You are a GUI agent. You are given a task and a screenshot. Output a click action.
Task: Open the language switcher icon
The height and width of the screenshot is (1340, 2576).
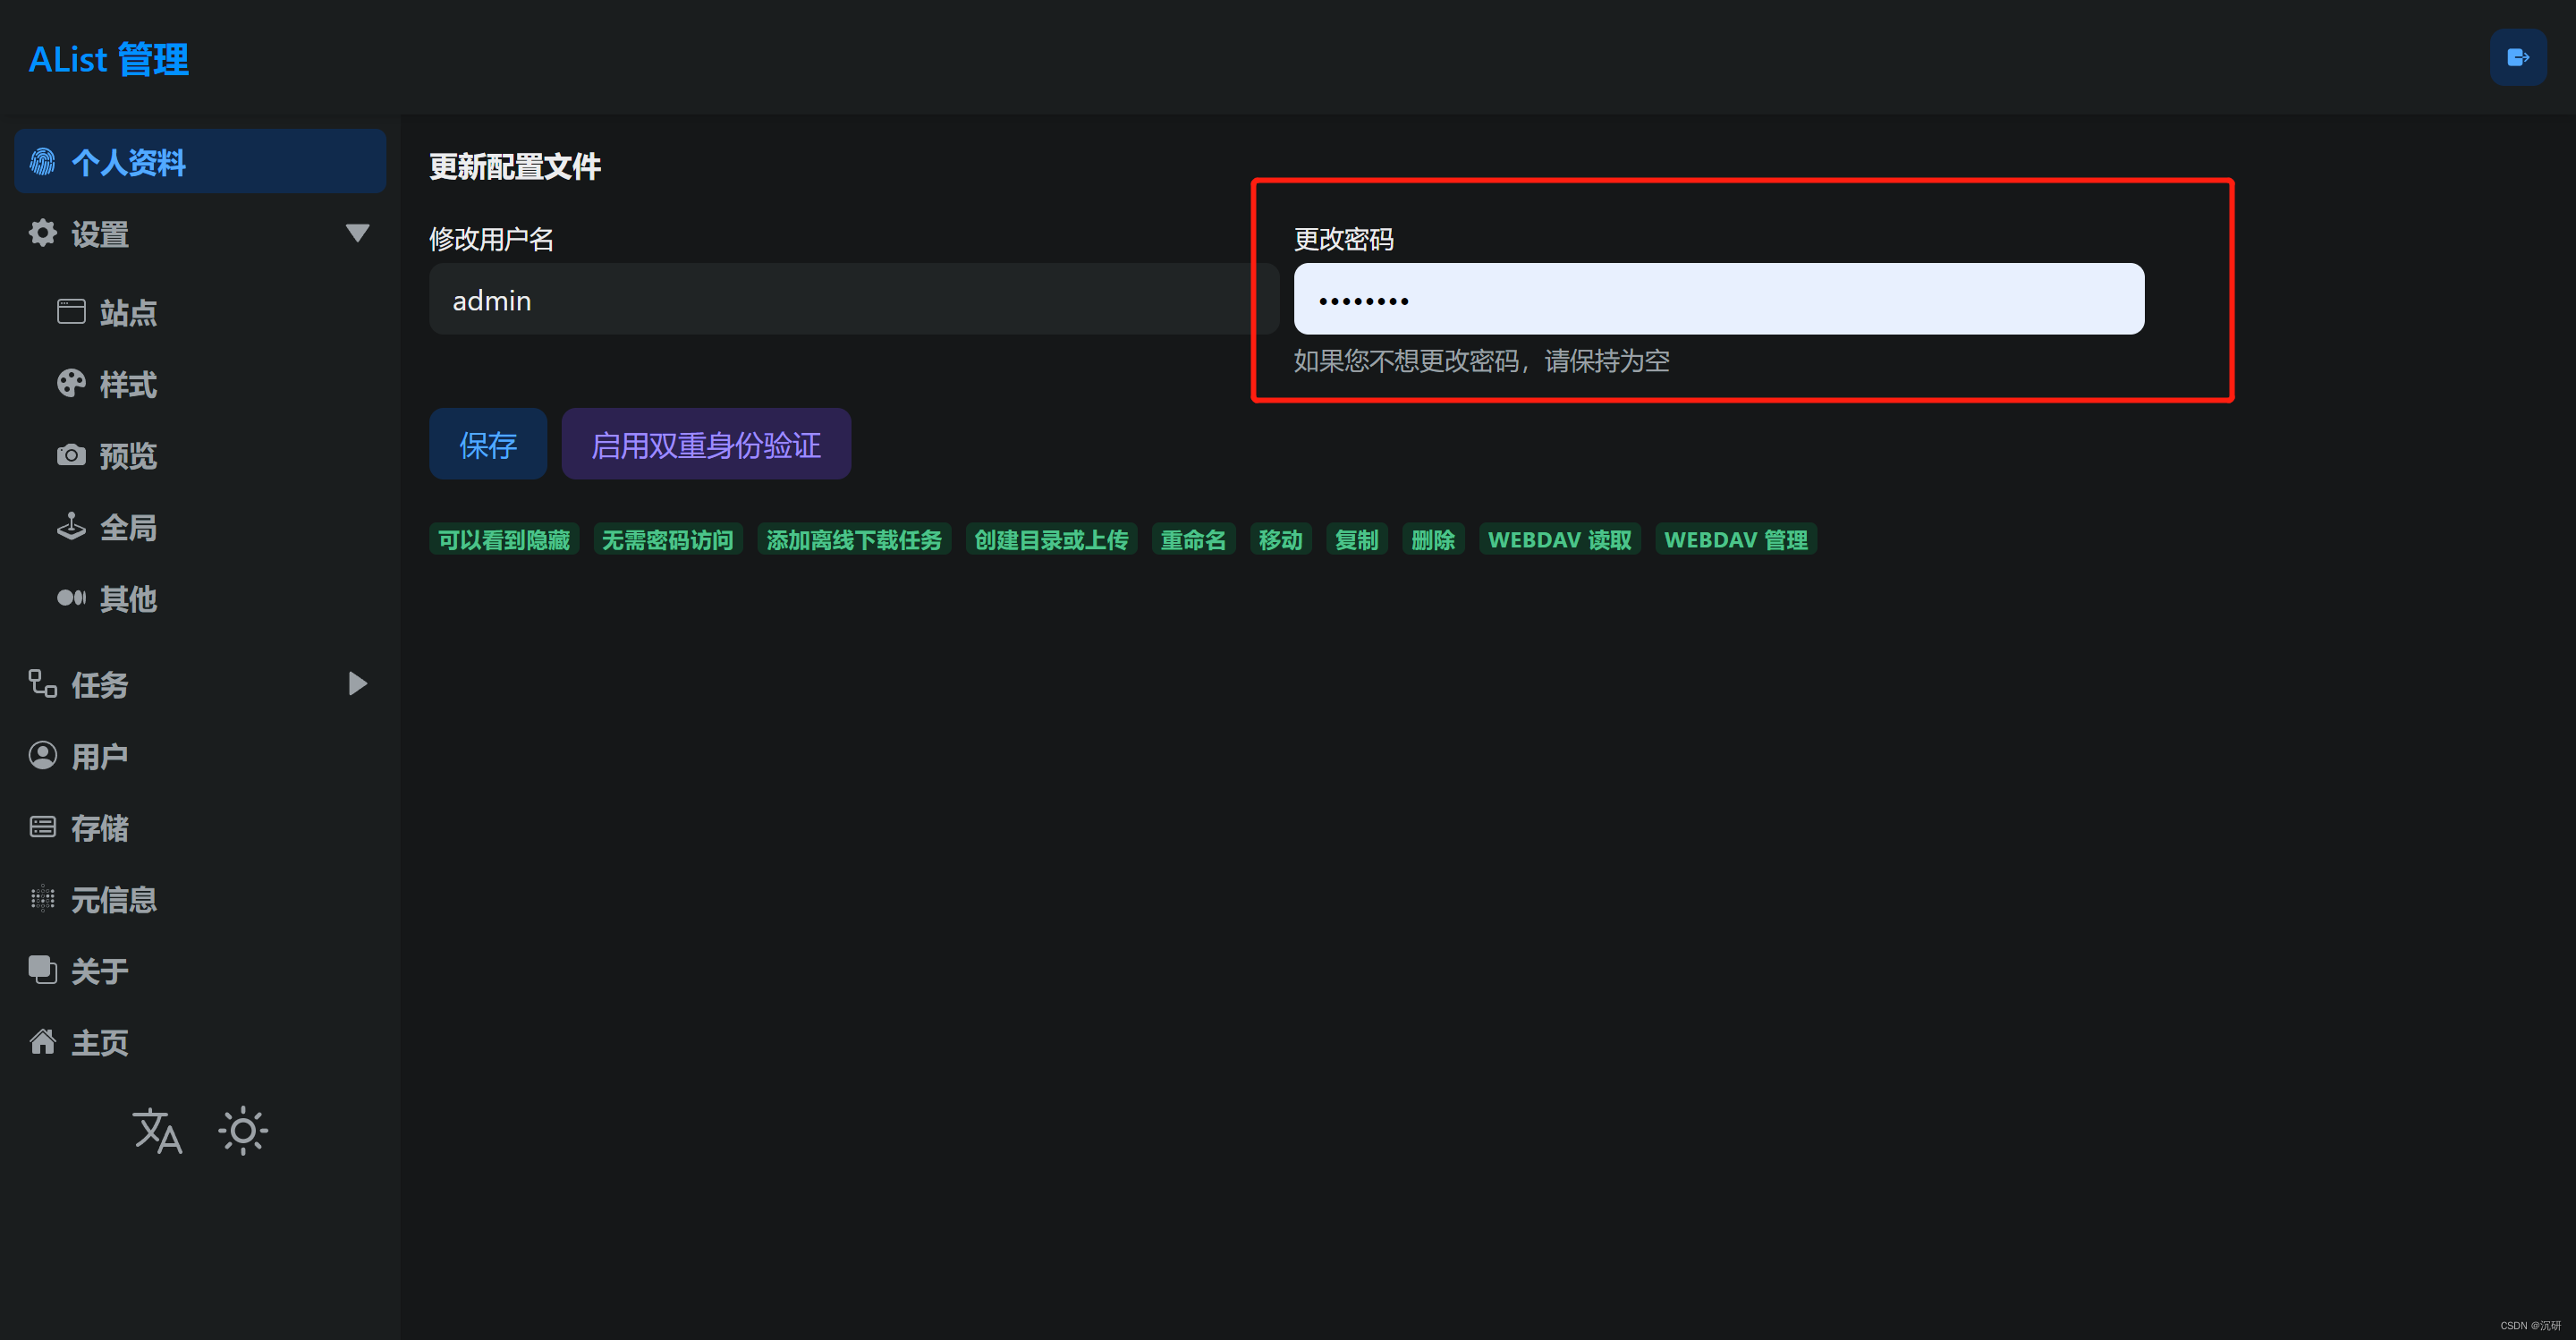pyautogui.click(x=157, y=1131)
